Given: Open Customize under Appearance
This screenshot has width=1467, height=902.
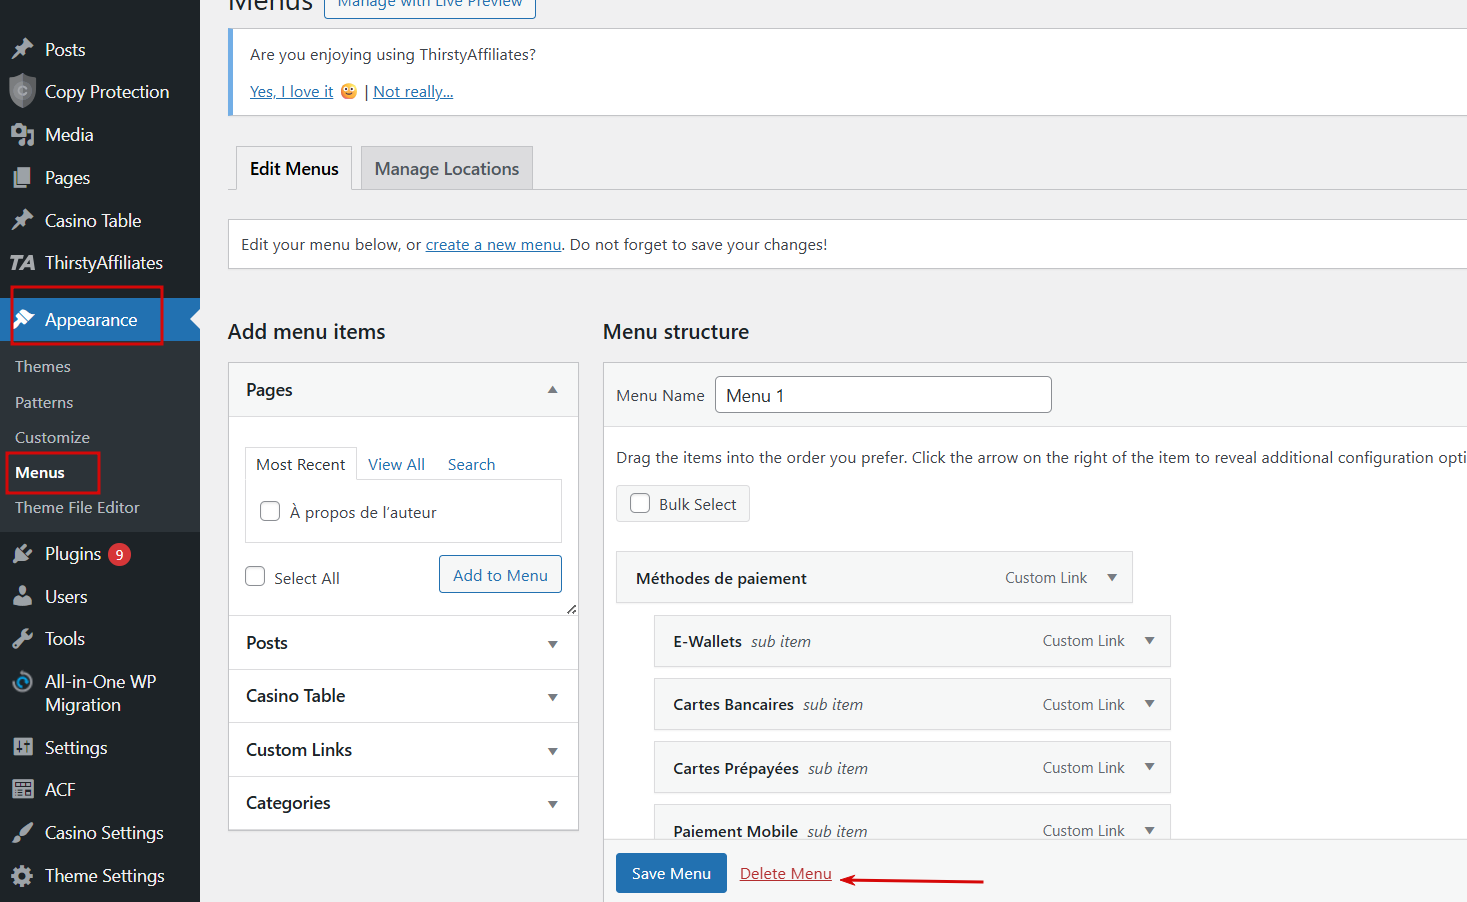Looking at the screenshot, I should [x=52, y=437].
